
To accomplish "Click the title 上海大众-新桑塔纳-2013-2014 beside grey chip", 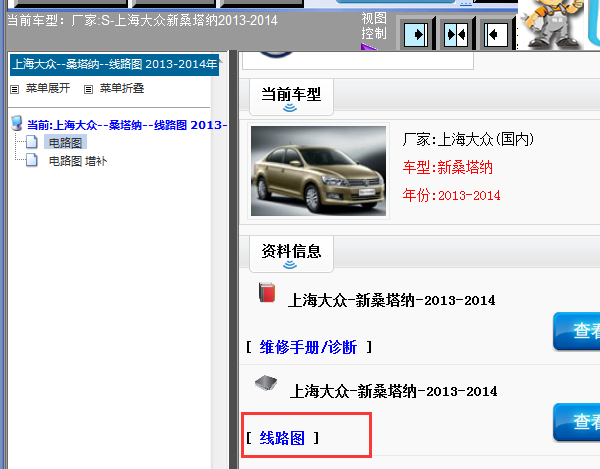I will pyautogui.click(x=393, y=391).
